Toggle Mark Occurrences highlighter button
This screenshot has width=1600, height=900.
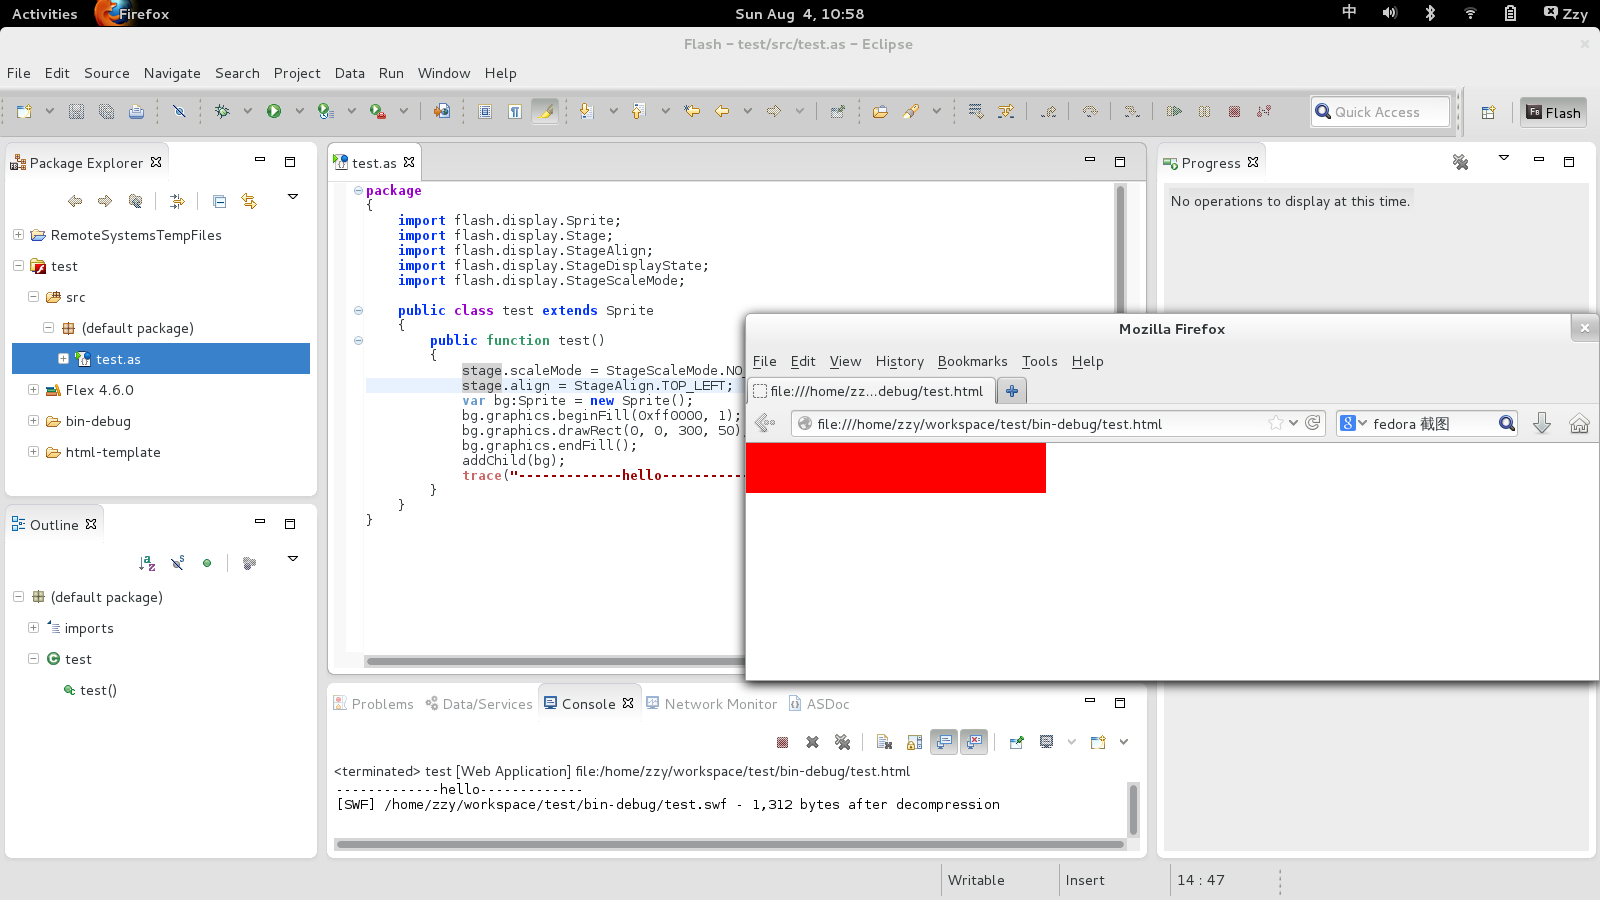(x=545, y=111)
